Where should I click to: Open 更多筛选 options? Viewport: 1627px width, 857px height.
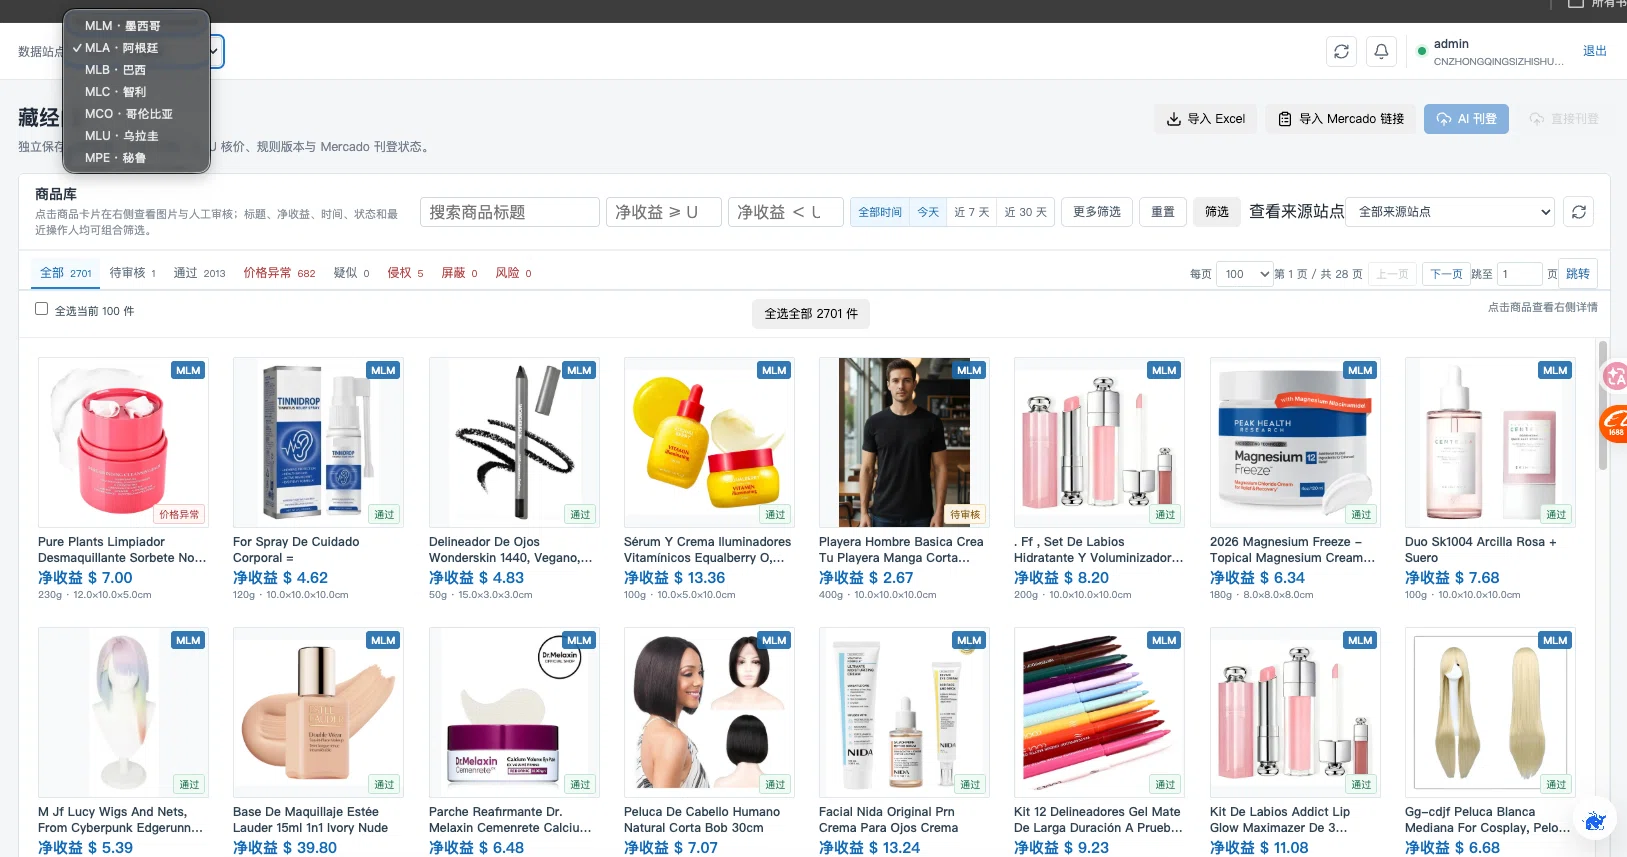pyautogui.click(x=1096, y=212)
